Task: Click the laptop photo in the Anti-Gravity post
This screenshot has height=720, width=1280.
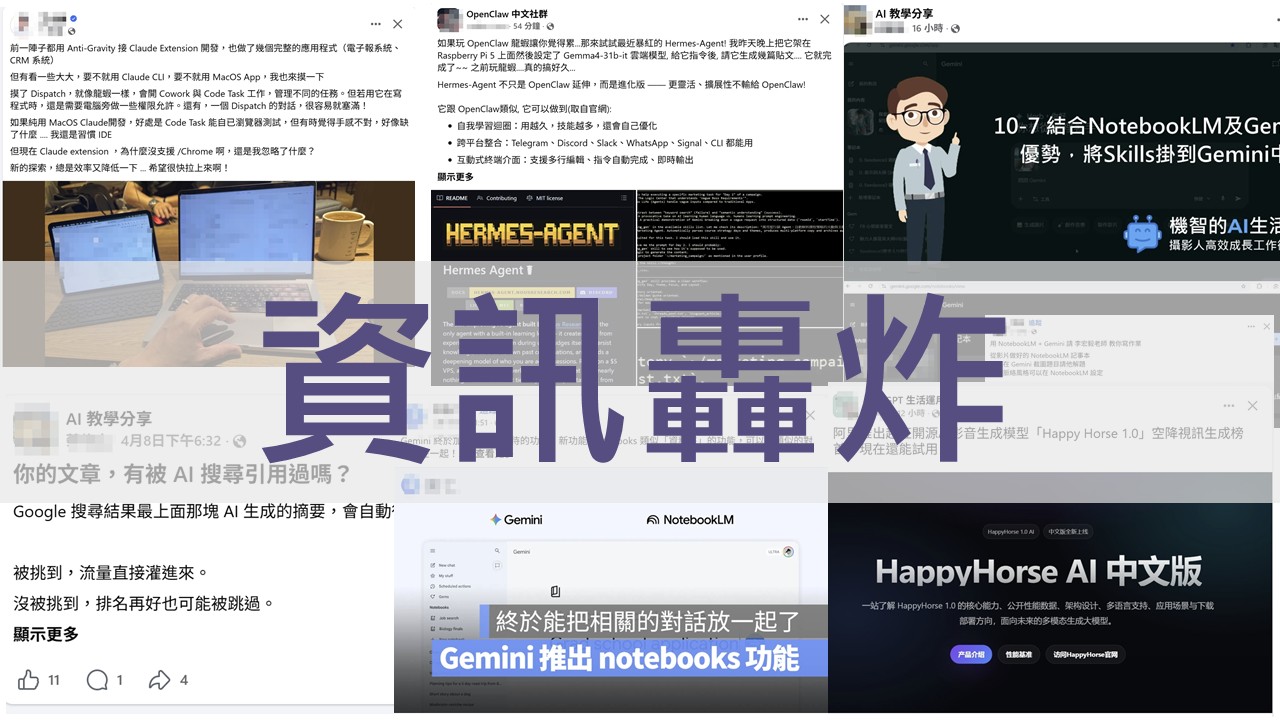Action: (x=208, y=273)
